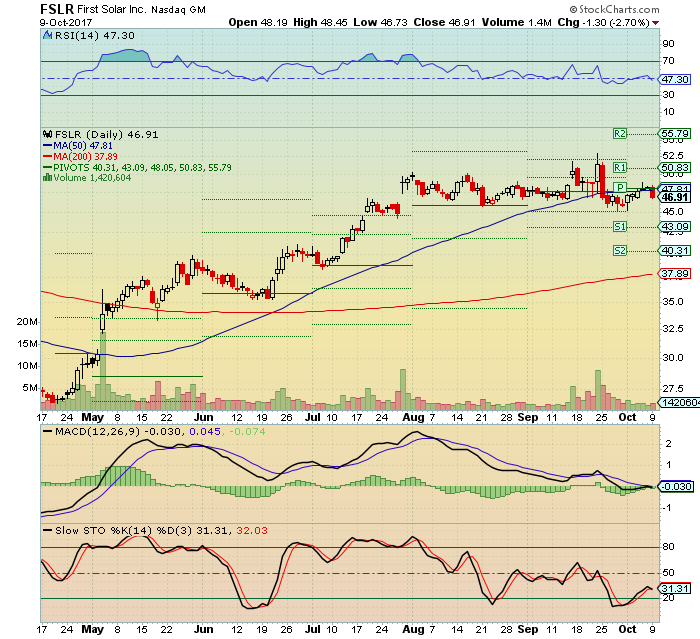Click the Open 48.19 value
Viewport: 700px width, 639px height.
click(x=258, y=22)
